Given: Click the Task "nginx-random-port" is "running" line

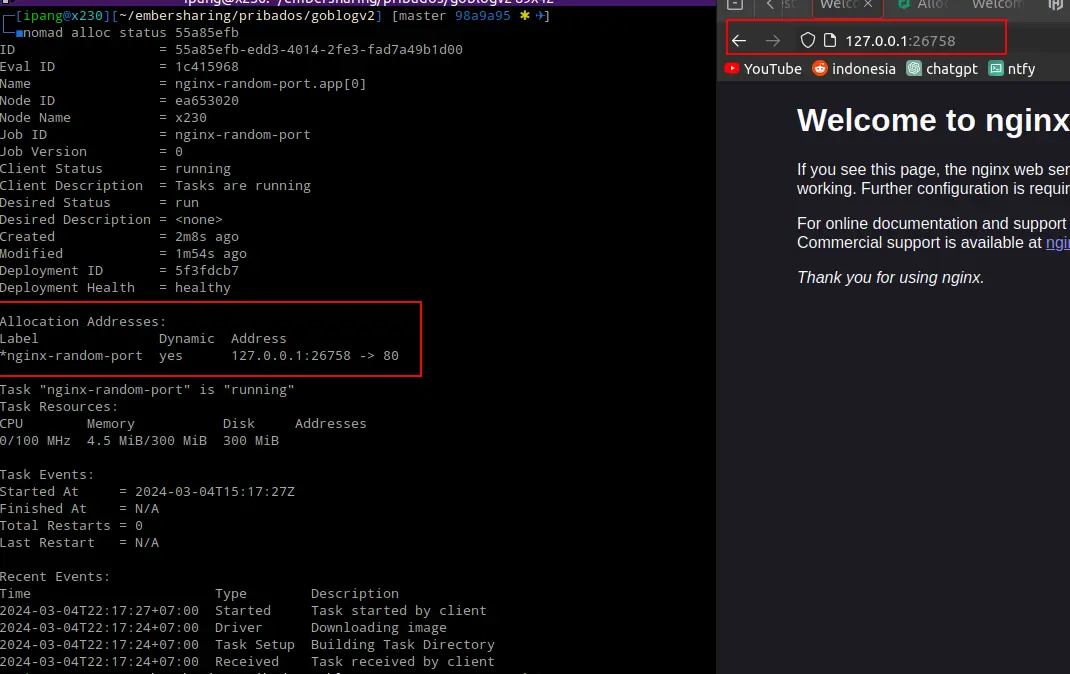Looking at the screenshot, I should (x=147, y=390).
